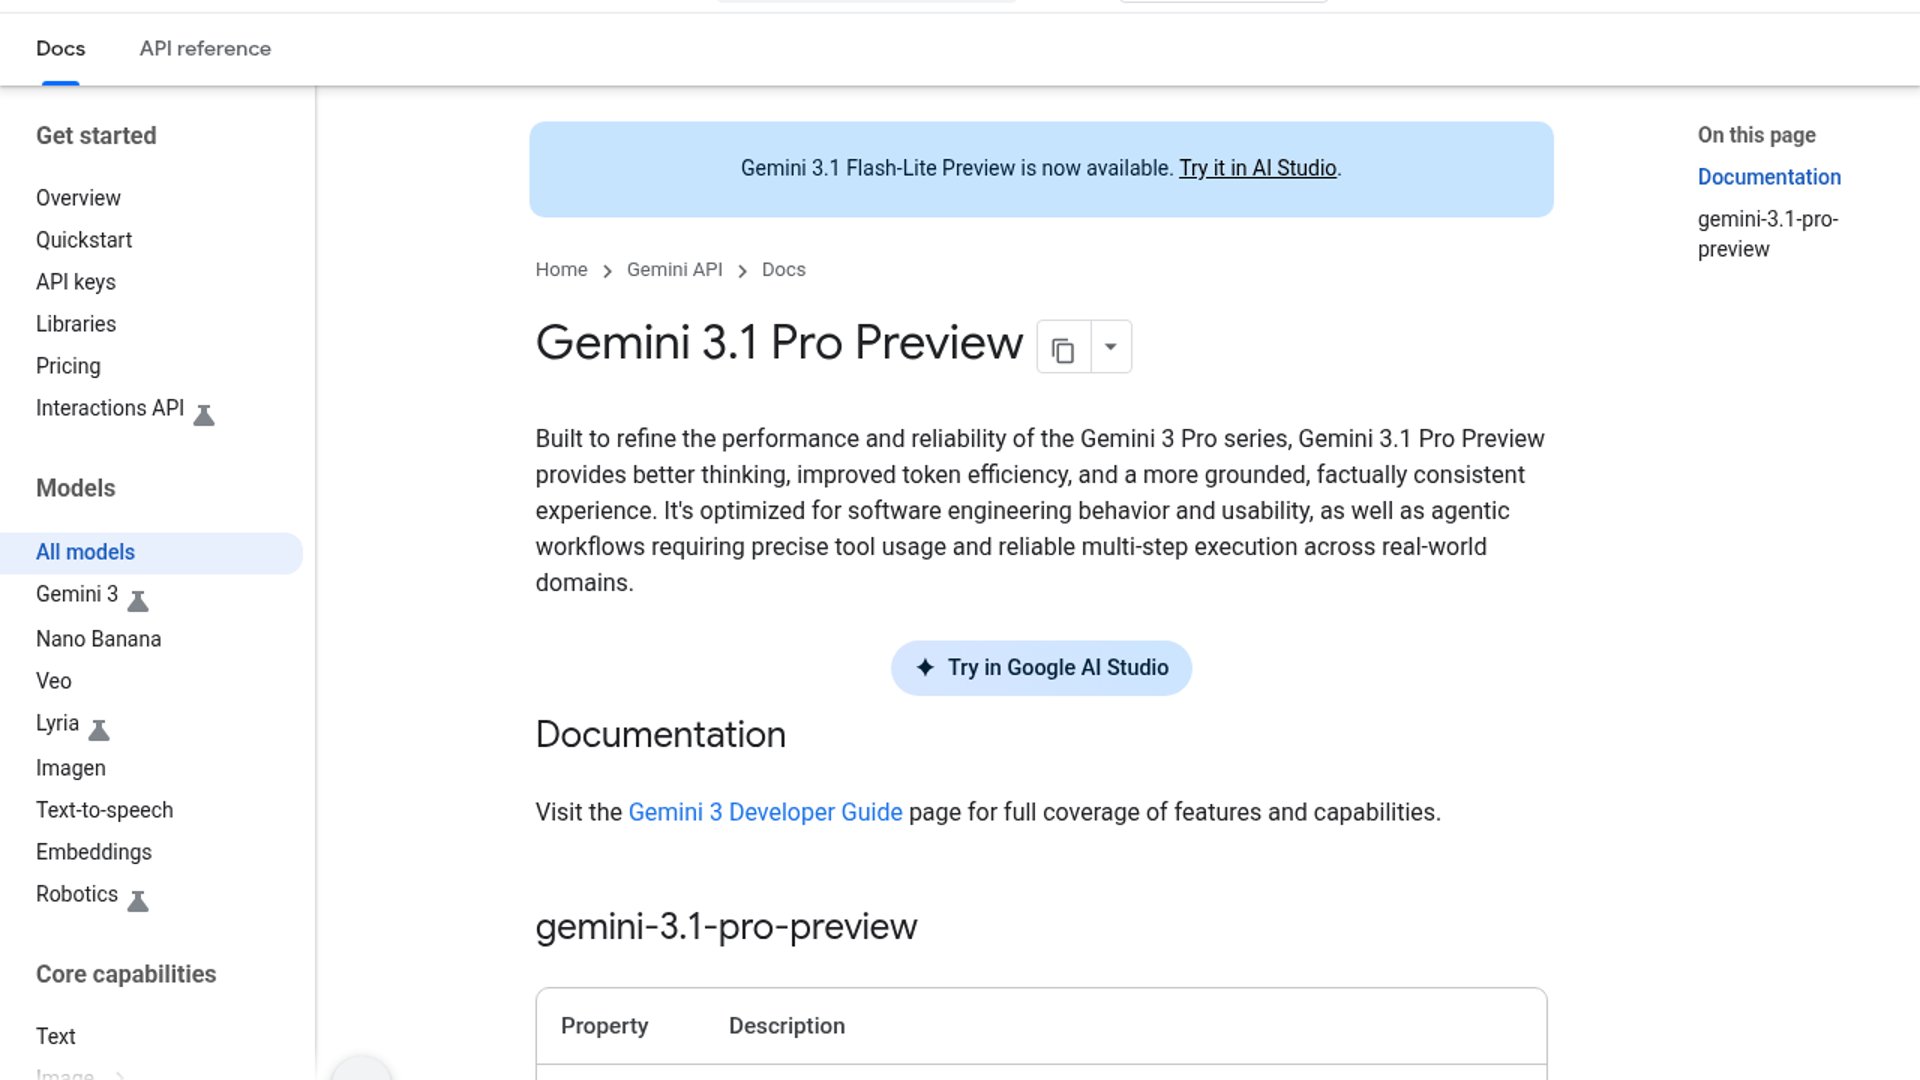The width and height of the screenshot is (1920, 1080).
Task: Click the Gemini API breadcrumb link
Action: 674,270
